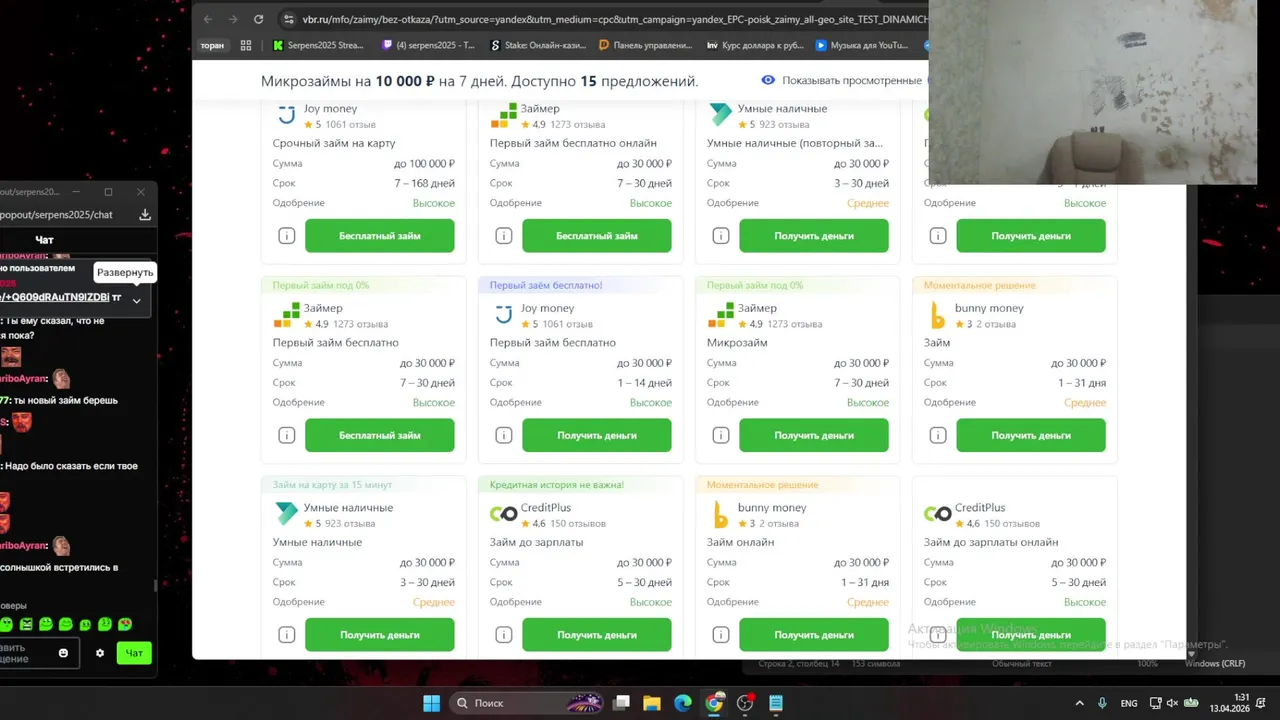Click bunny money logo on Займ онлайн card

[720, 515]
